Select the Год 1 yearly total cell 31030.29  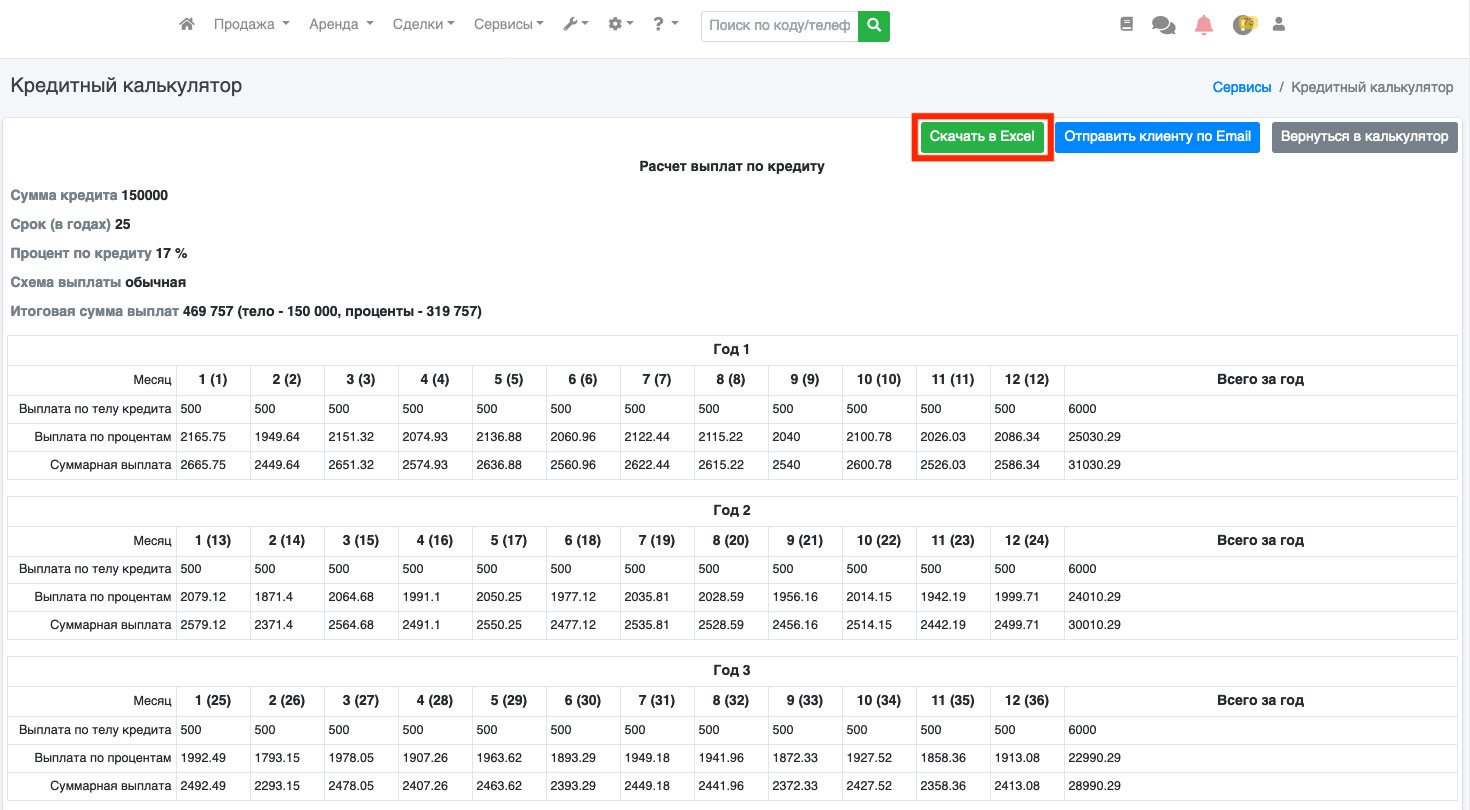coord(1094,465)
